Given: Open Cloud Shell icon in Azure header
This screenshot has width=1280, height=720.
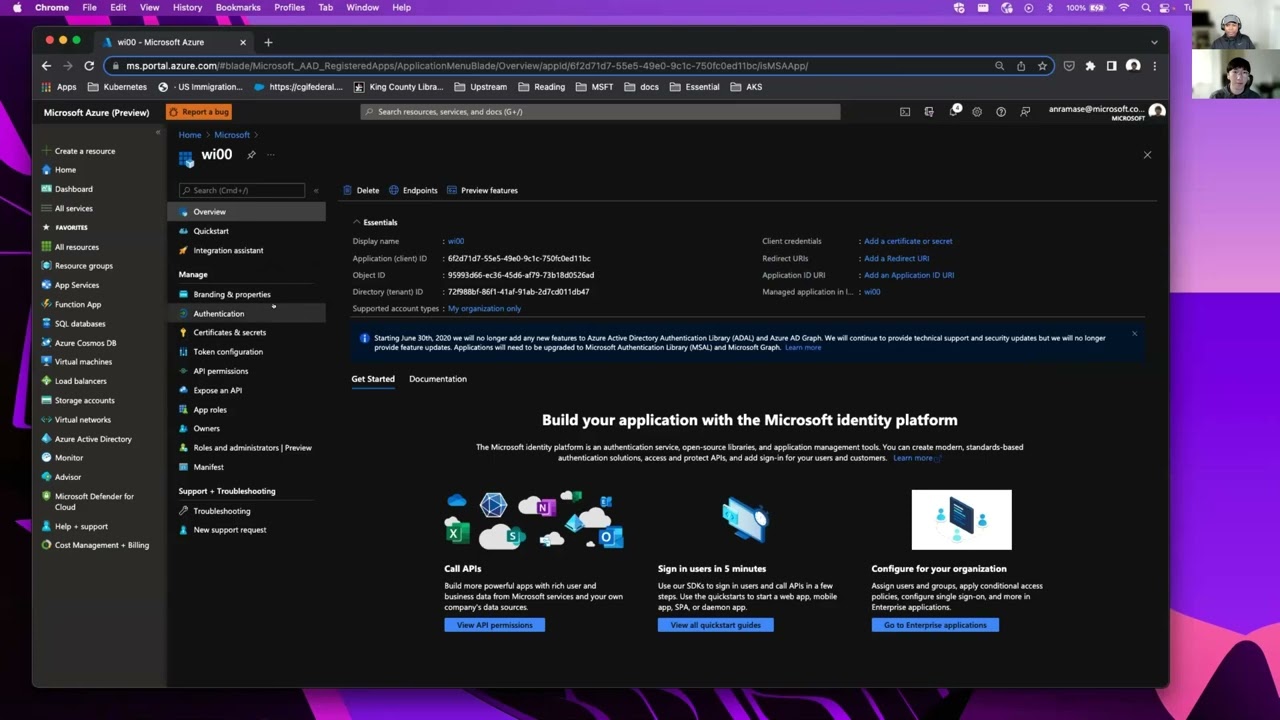Looking at the screenshot, I should tap(905, 112).
